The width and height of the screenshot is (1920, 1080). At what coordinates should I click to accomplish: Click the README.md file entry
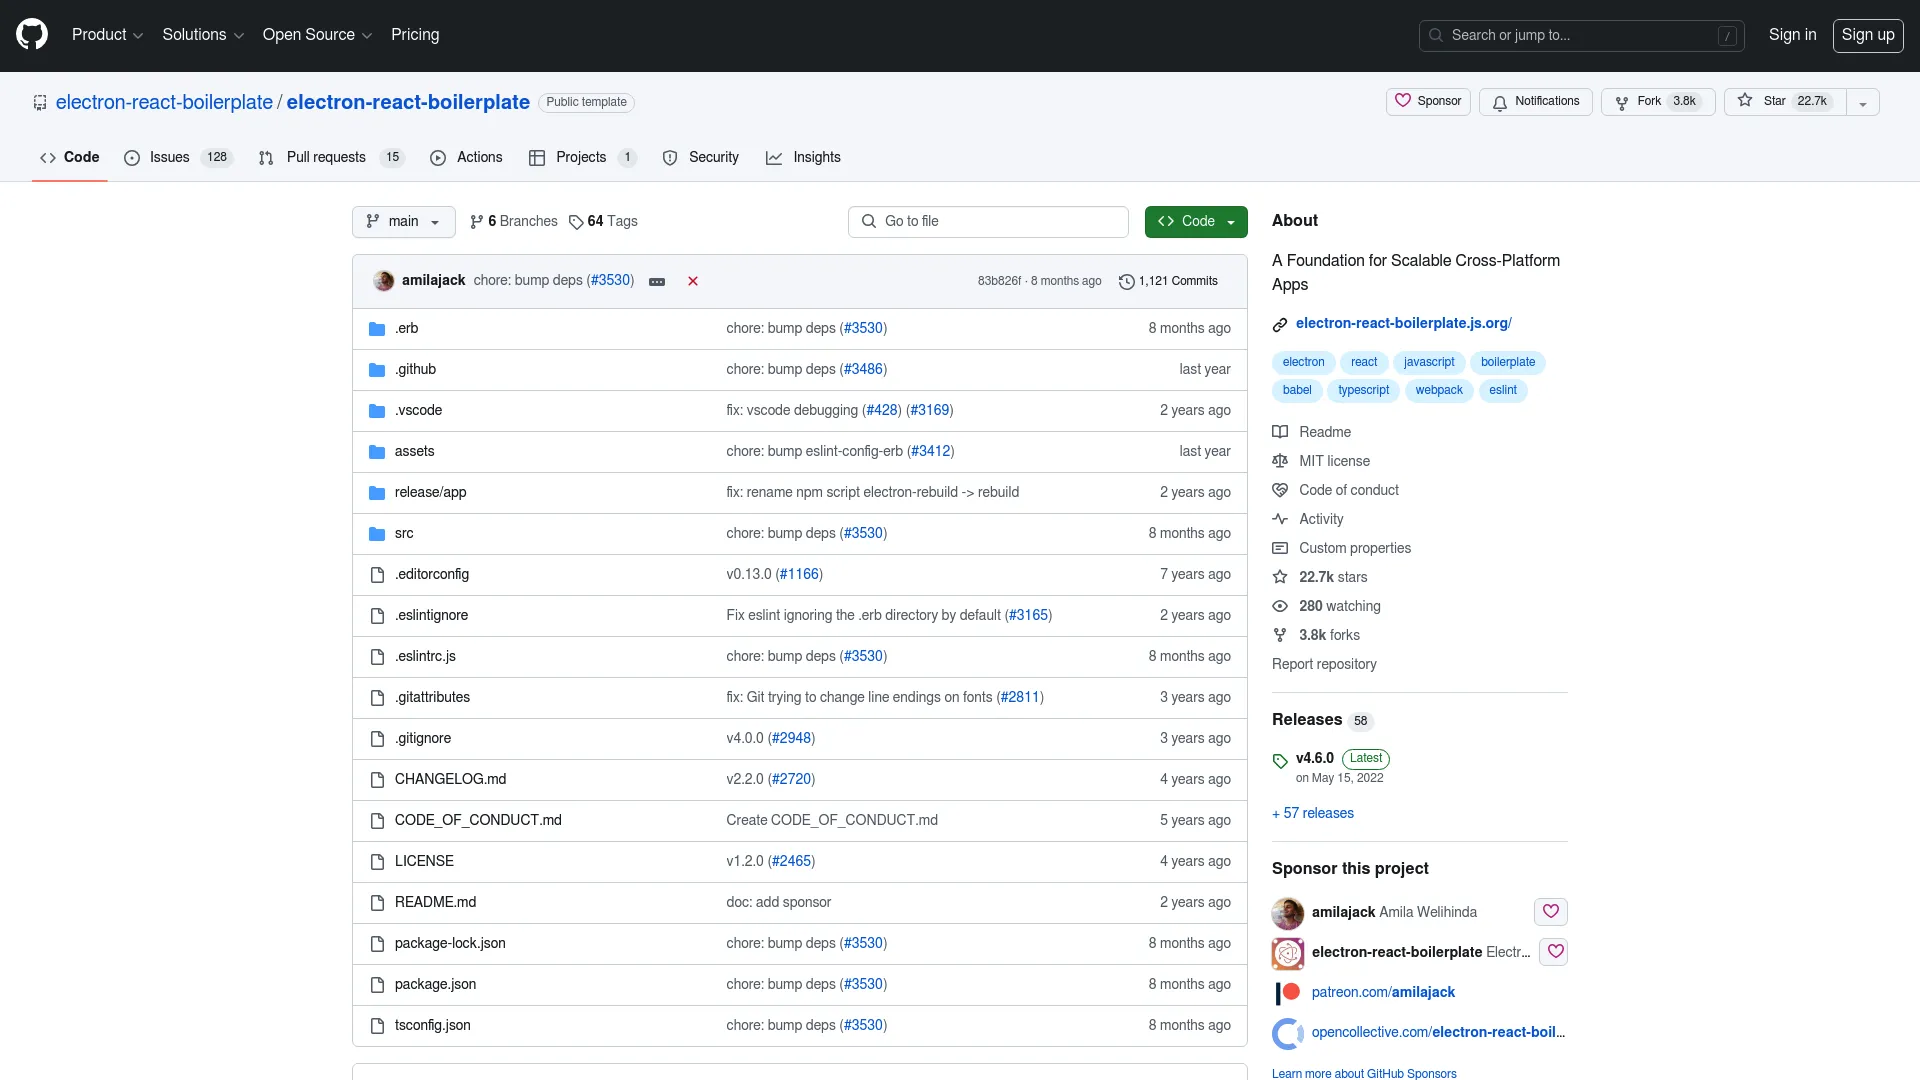[x=435, y=902]
